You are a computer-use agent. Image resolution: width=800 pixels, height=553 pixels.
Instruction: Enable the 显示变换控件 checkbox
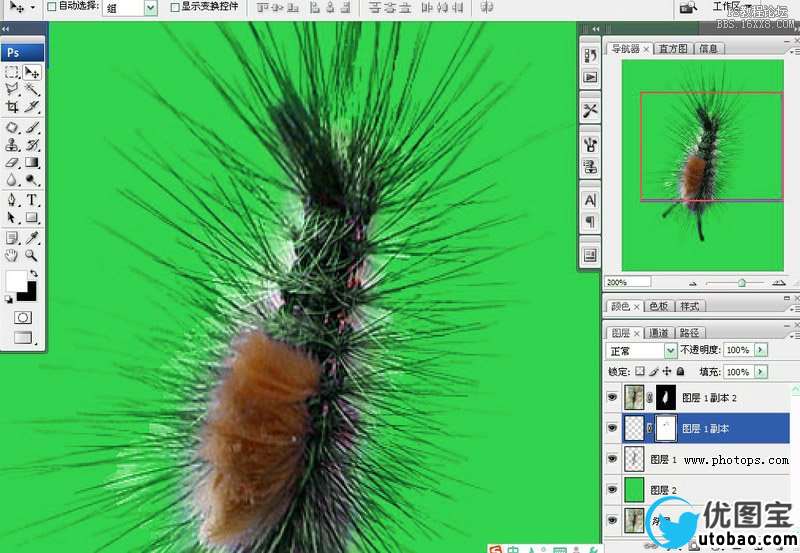pos(174,7)
